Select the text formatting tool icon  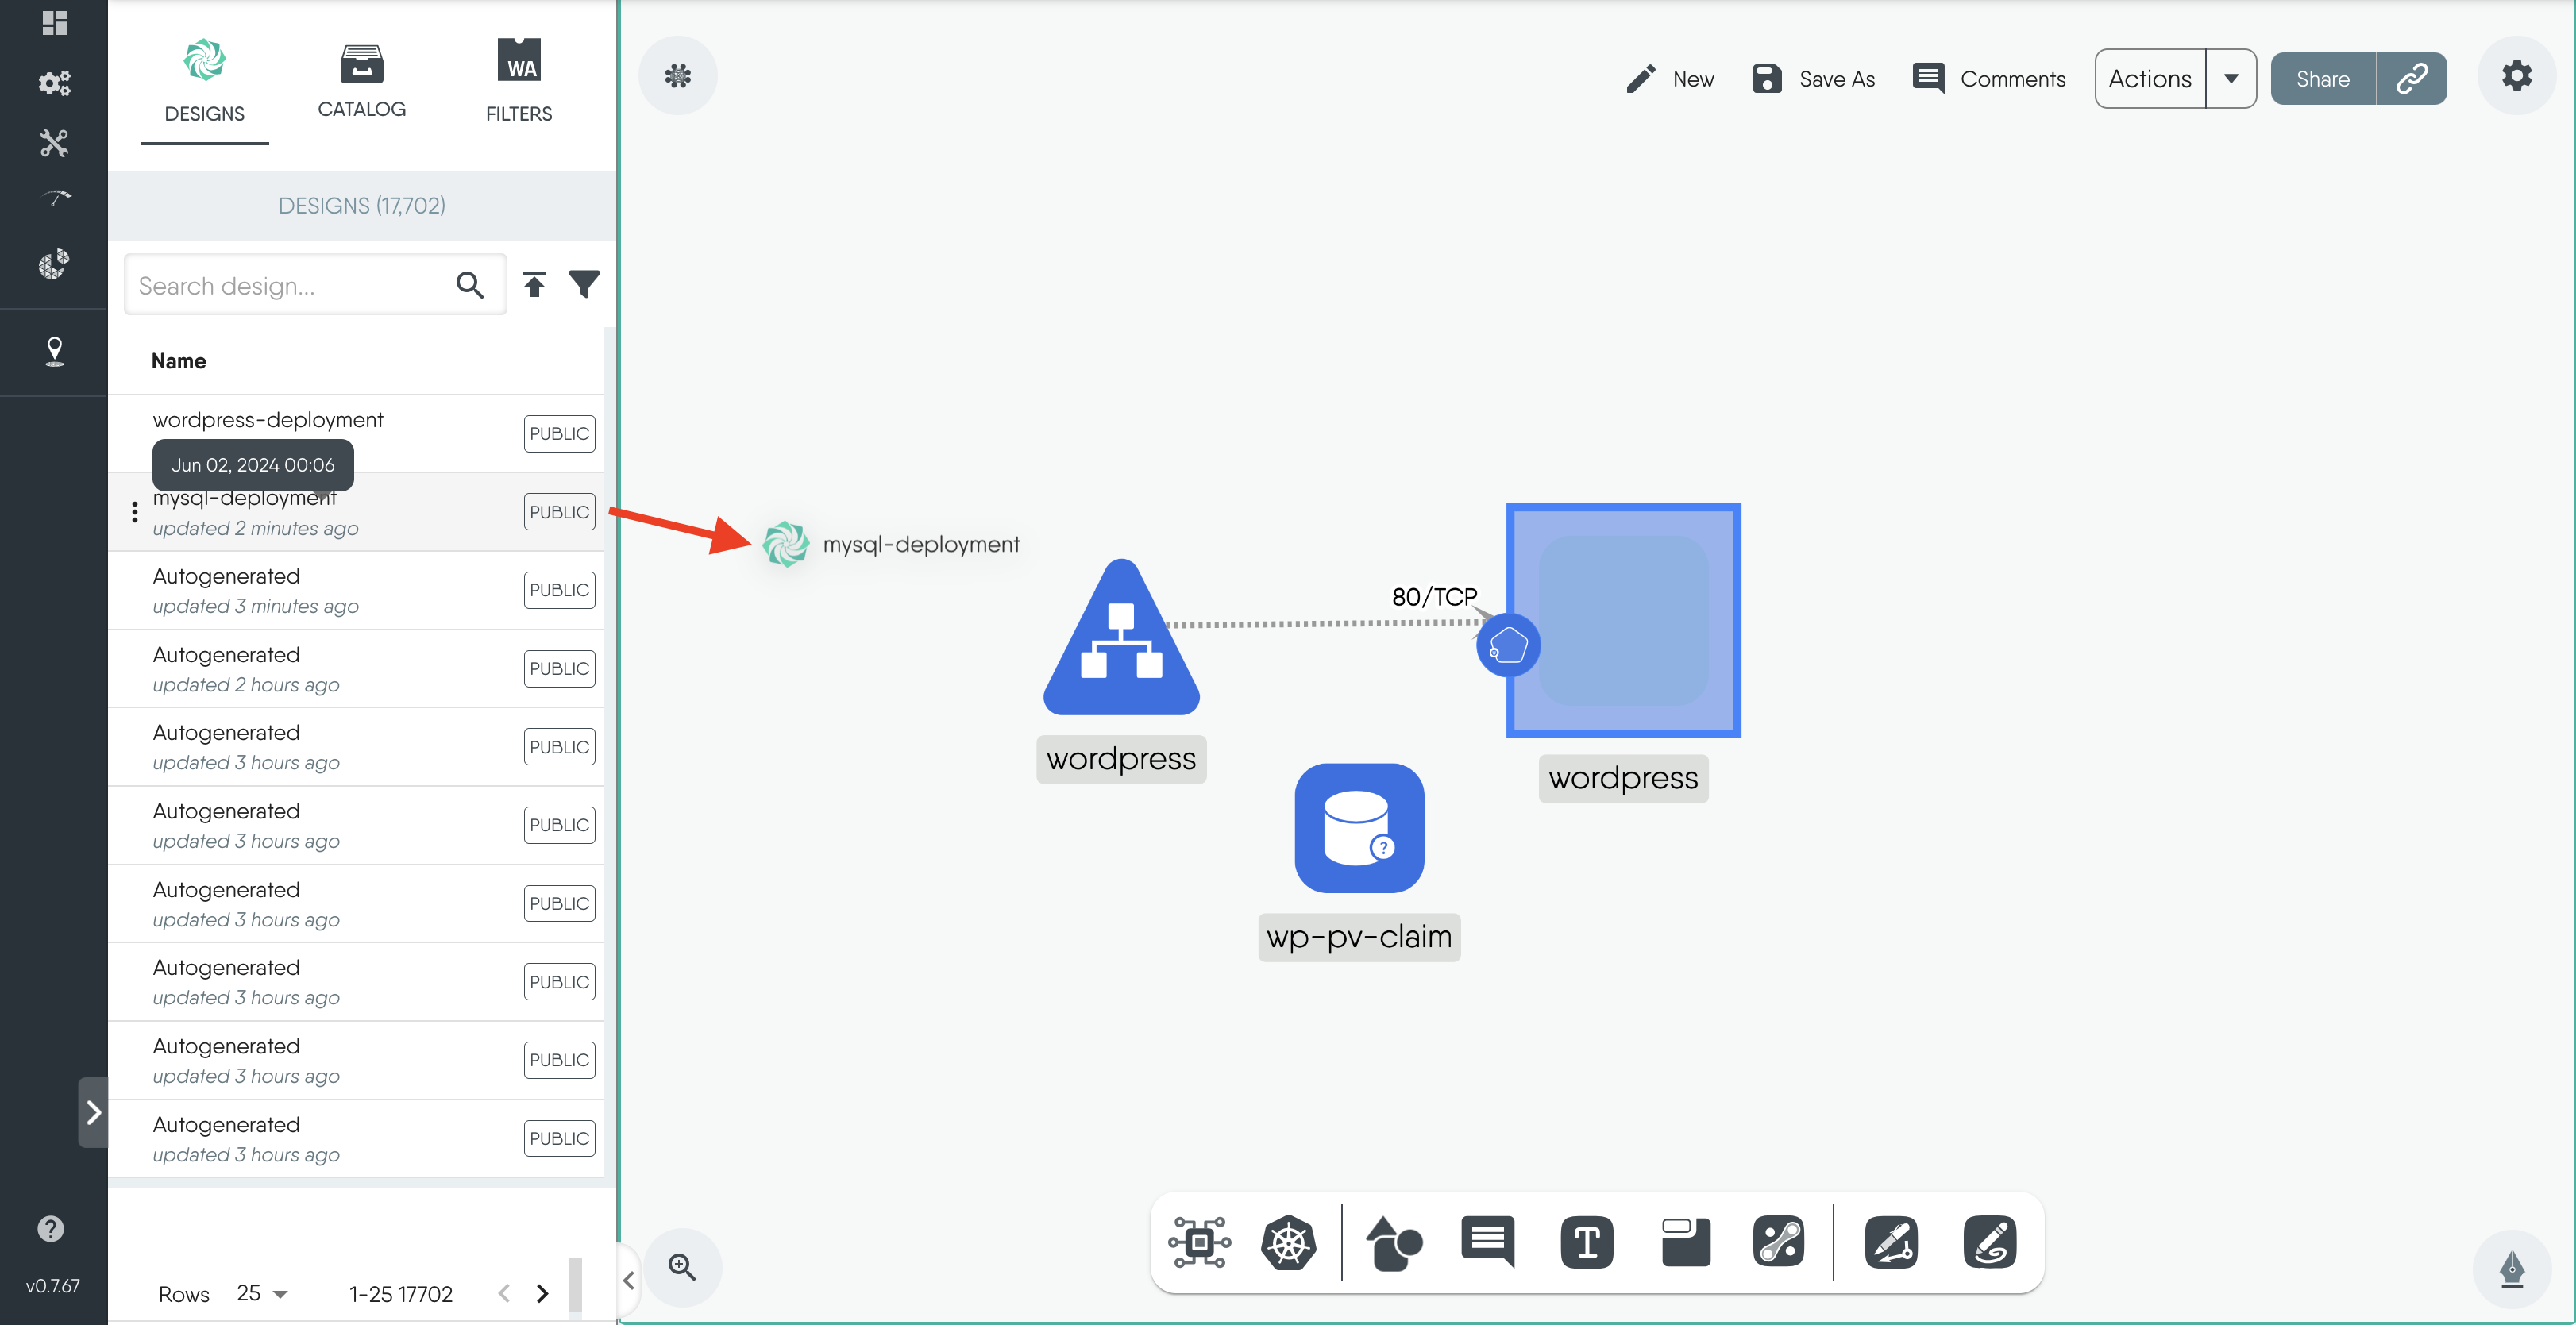point(1586,1244)
